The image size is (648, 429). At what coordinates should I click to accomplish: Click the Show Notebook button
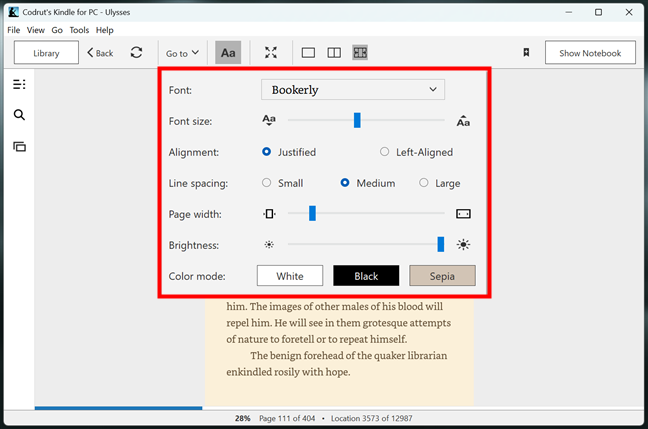point(590,53)
